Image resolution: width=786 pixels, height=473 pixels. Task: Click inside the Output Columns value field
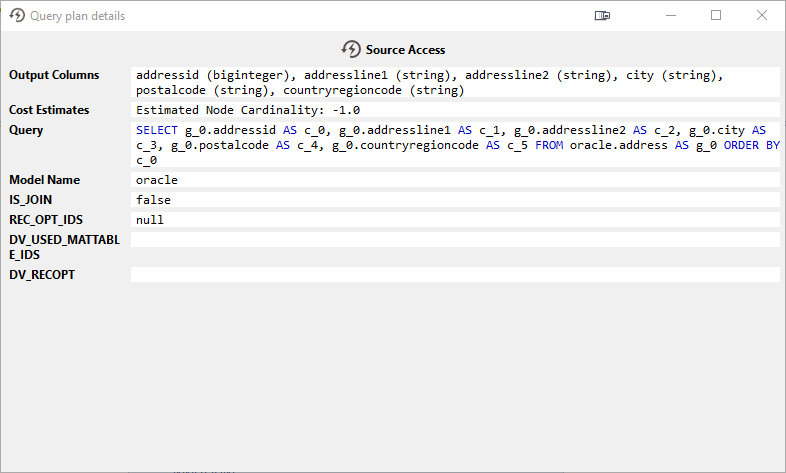[x=454, y=82]
